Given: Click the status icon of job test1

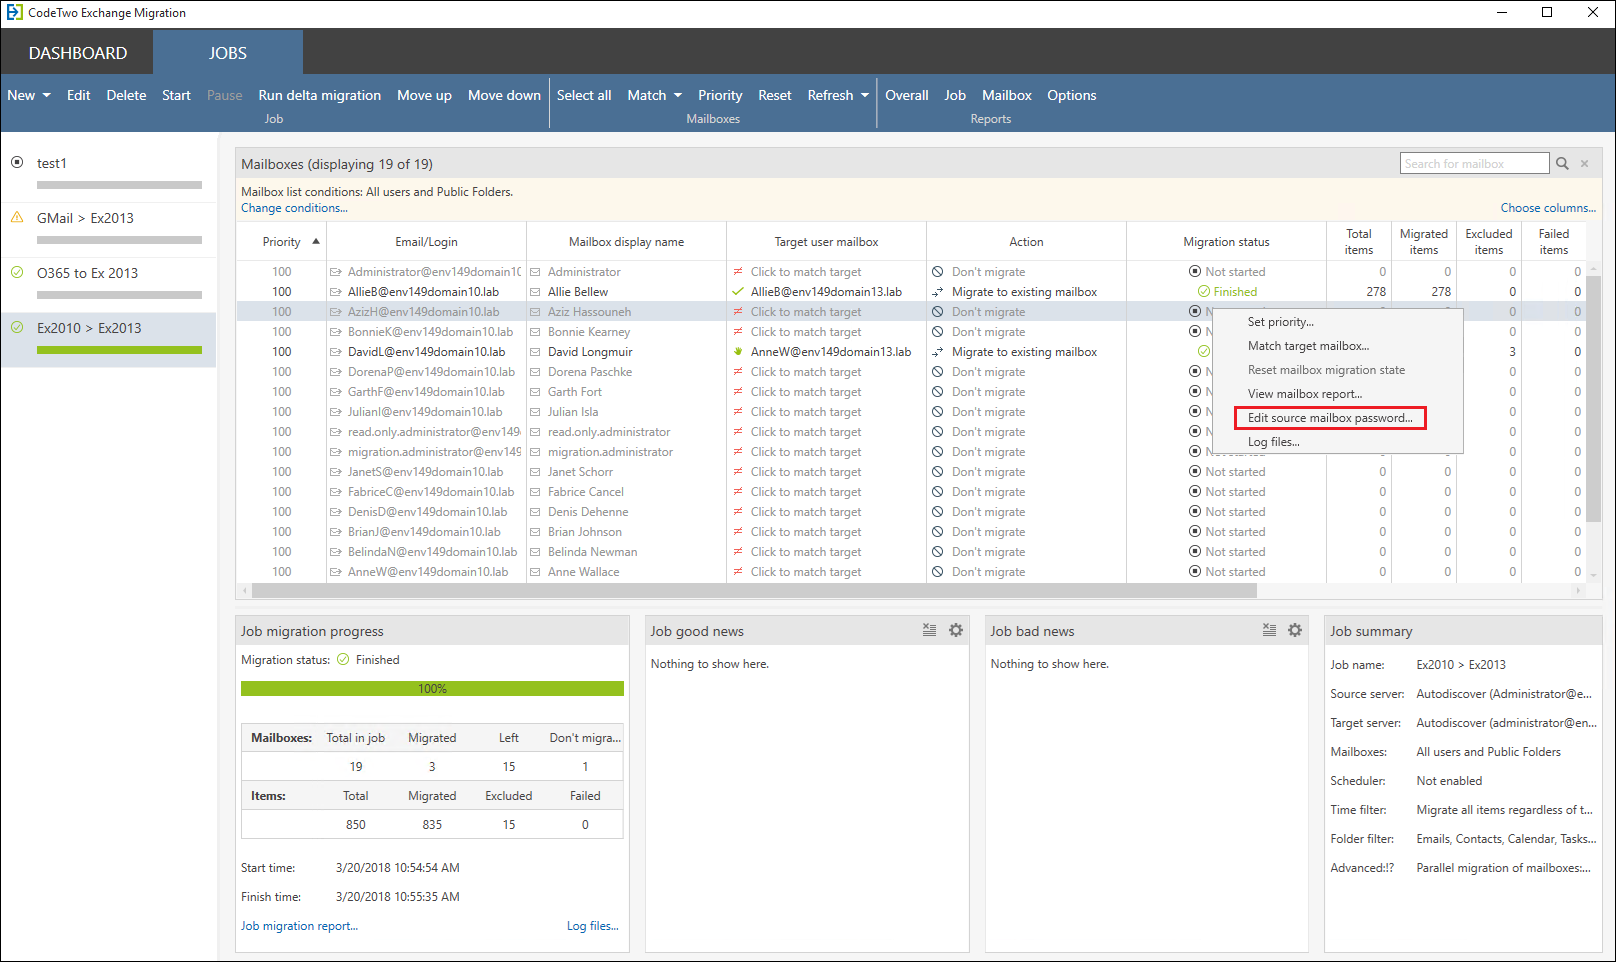Looking at the screenshot, I should click(x=17, y=162).
